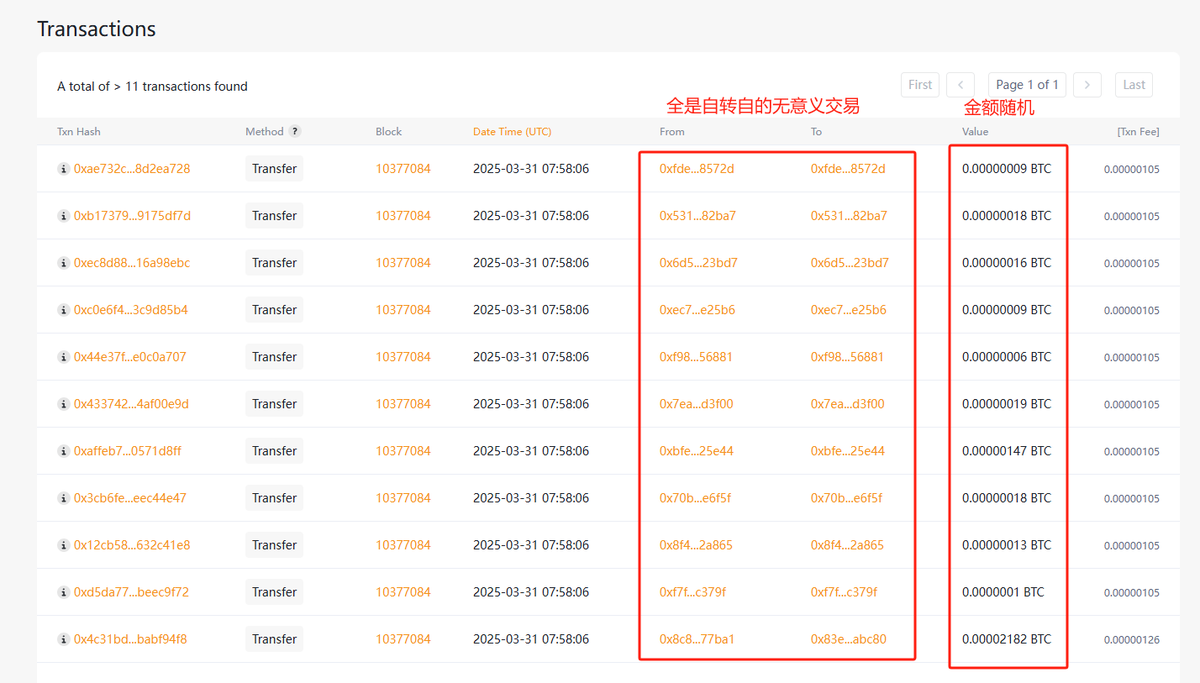Click info icon beside hash 0x3cb6fe...eec44e47

click(x=63, y=498)
